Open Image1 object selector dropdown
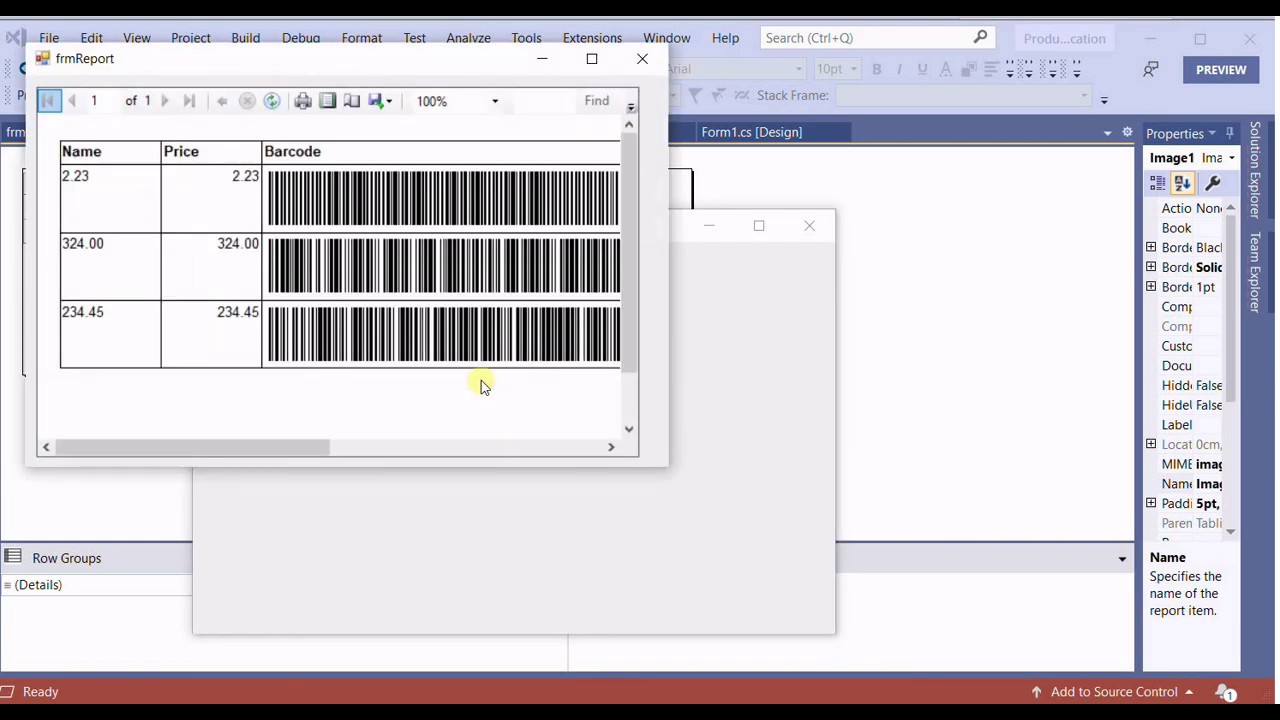 click(x=1231, y=158)
